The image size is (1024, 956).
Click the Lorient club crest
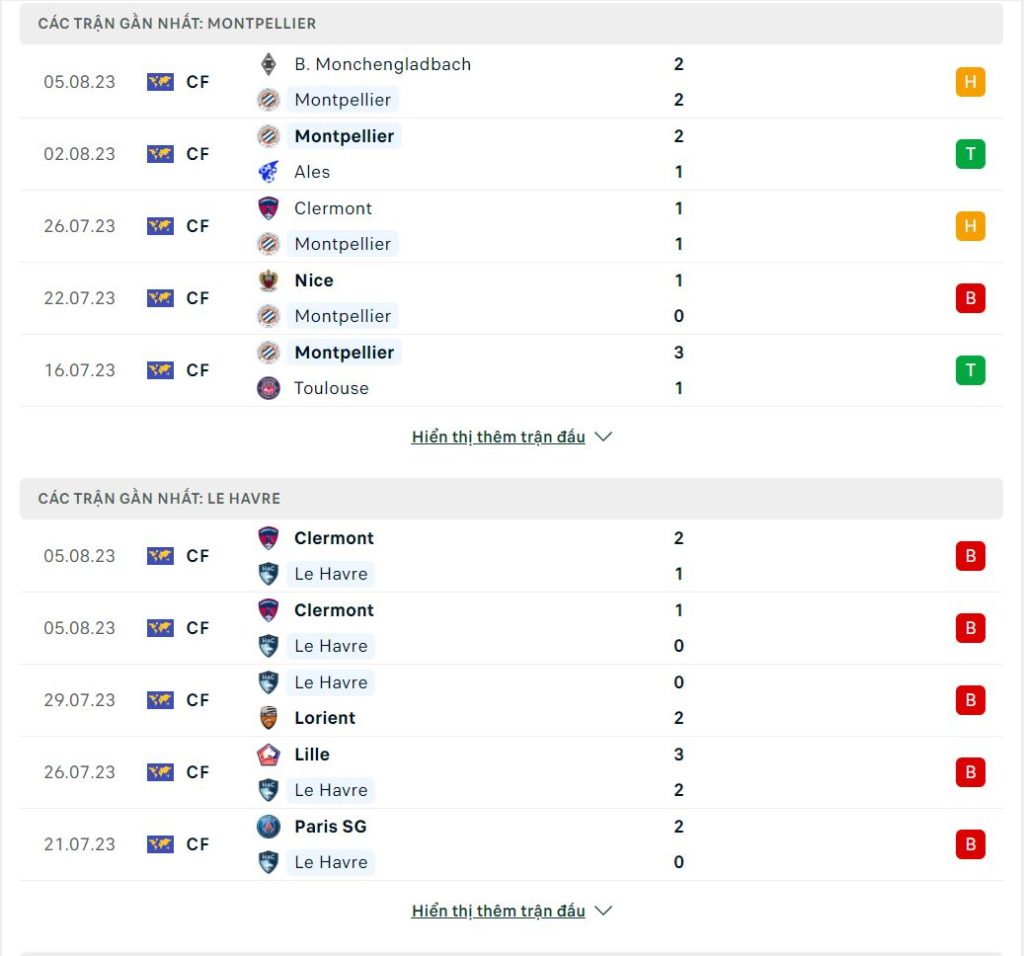268,718
